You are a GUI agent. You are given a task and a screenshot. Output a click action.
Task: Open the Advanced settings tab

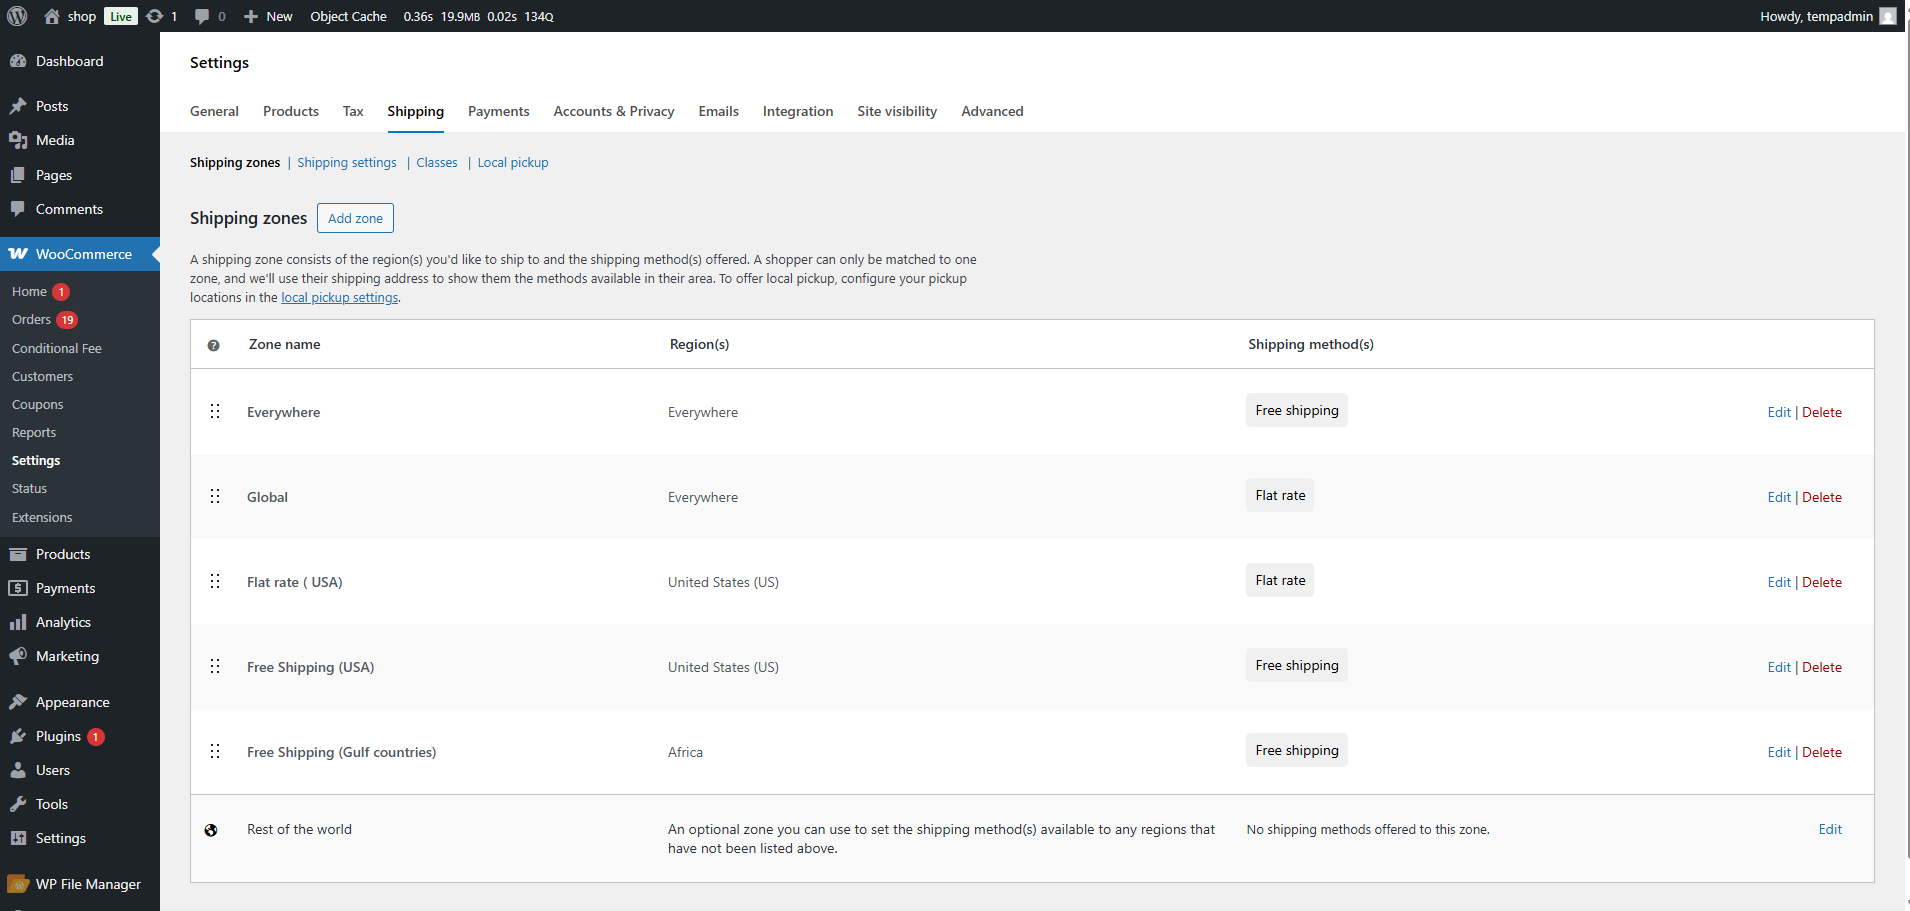point(992,111)
